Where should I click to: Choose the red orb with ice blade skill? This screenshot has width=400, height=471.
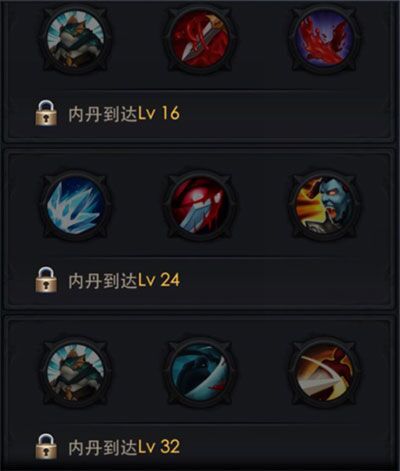pyautogui.click(x=200, y=205)
